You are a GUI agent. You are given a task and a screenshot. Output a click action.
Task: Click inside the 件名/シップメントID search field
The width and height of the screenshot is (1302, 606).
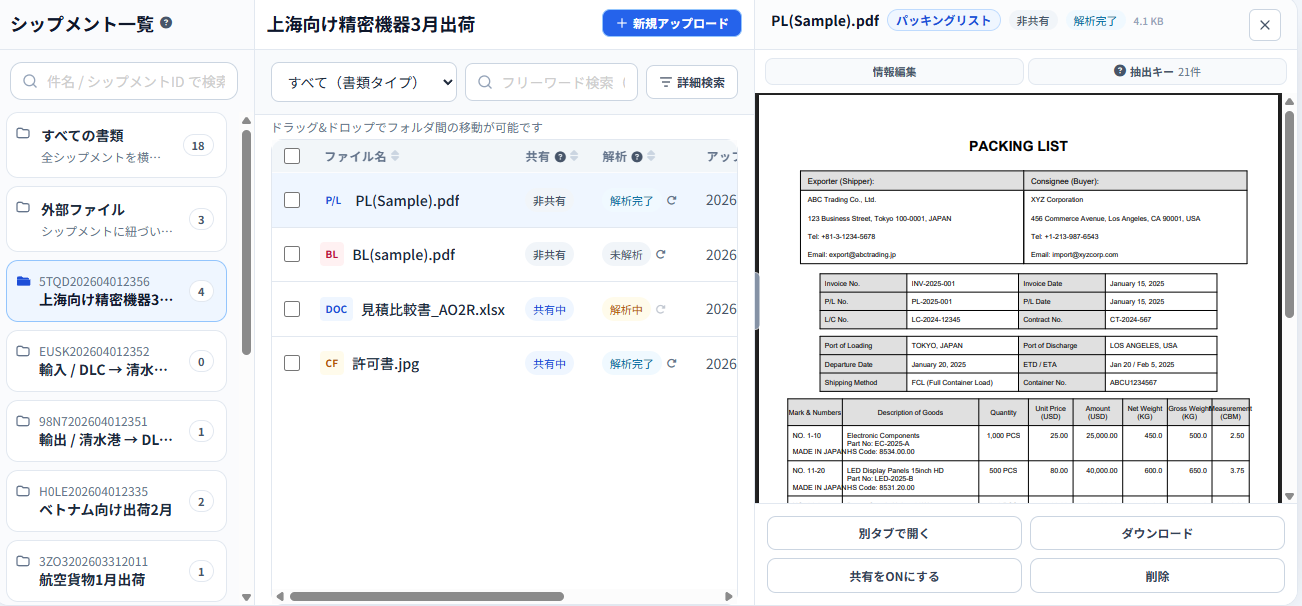point(123,81)
